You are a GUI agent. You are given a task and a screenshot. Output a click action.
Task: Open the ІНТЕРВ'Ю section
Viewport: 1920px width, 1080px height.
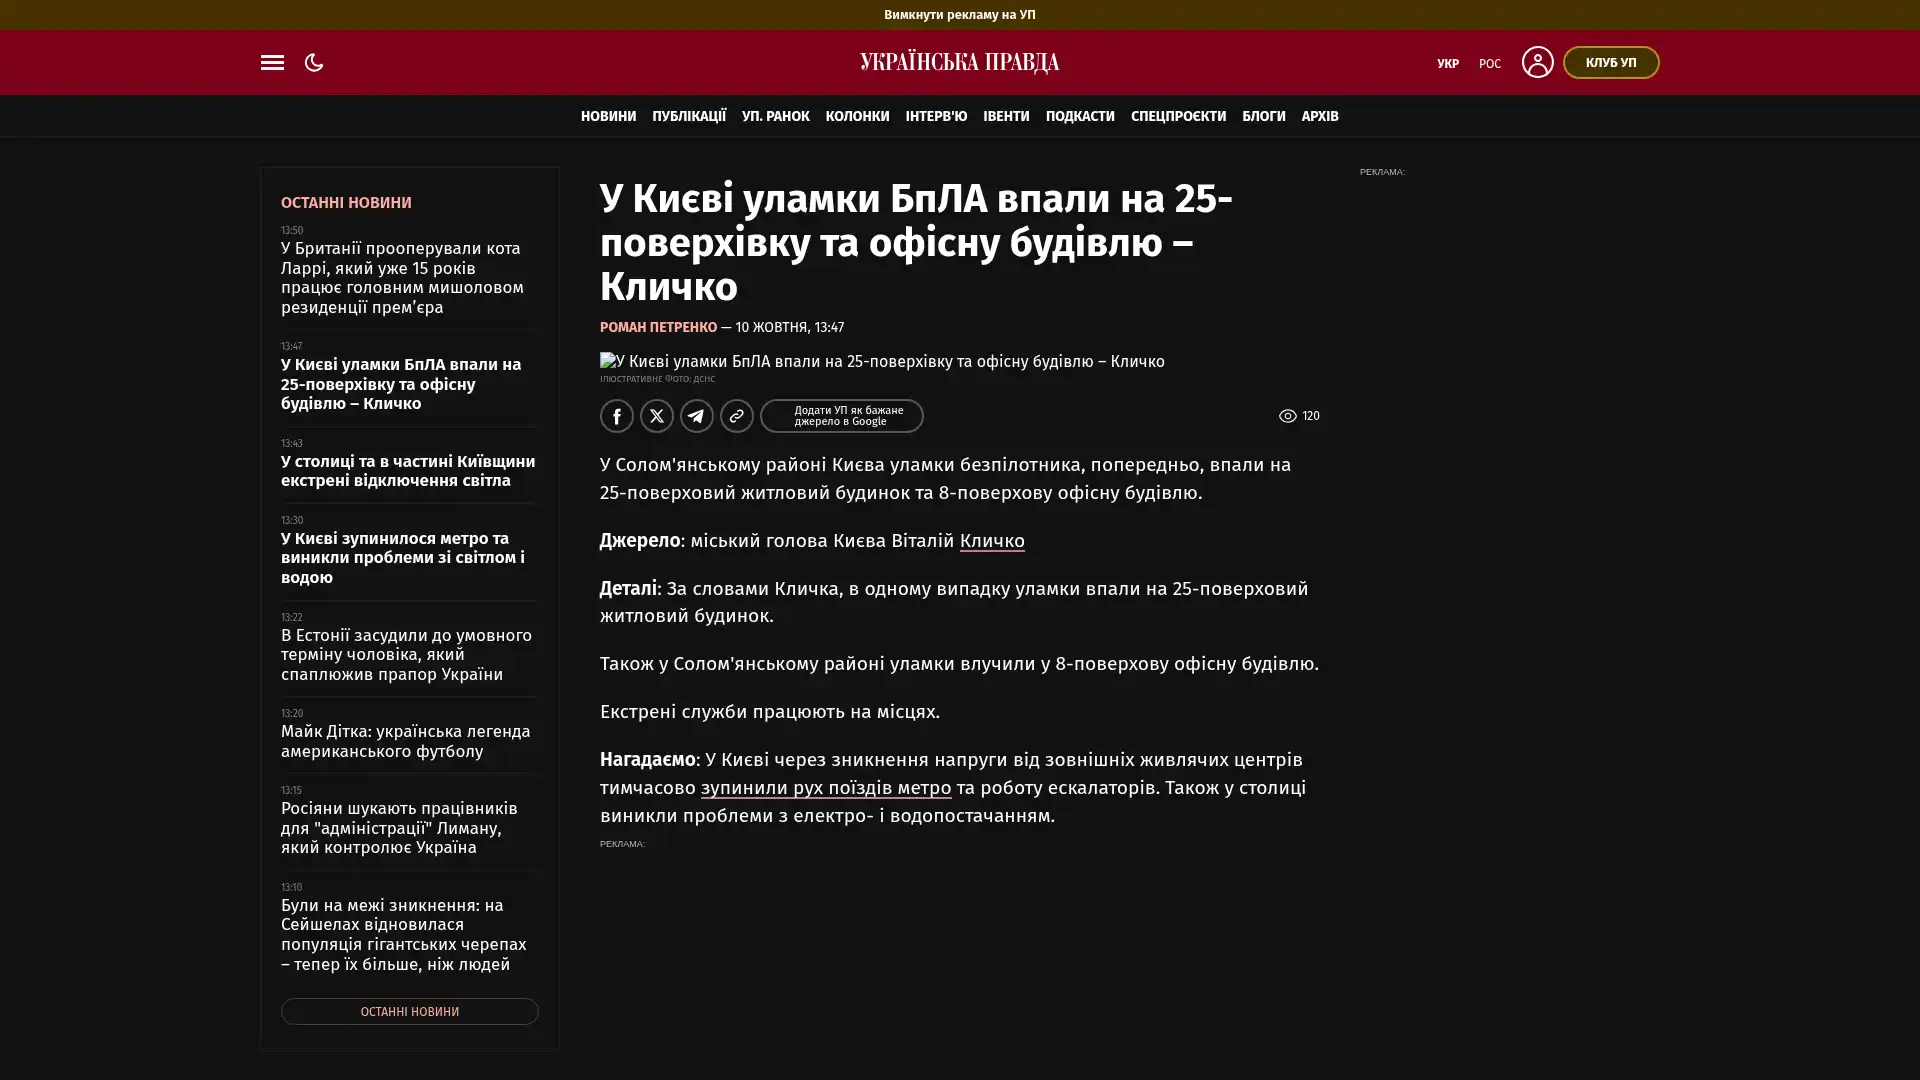936,116
